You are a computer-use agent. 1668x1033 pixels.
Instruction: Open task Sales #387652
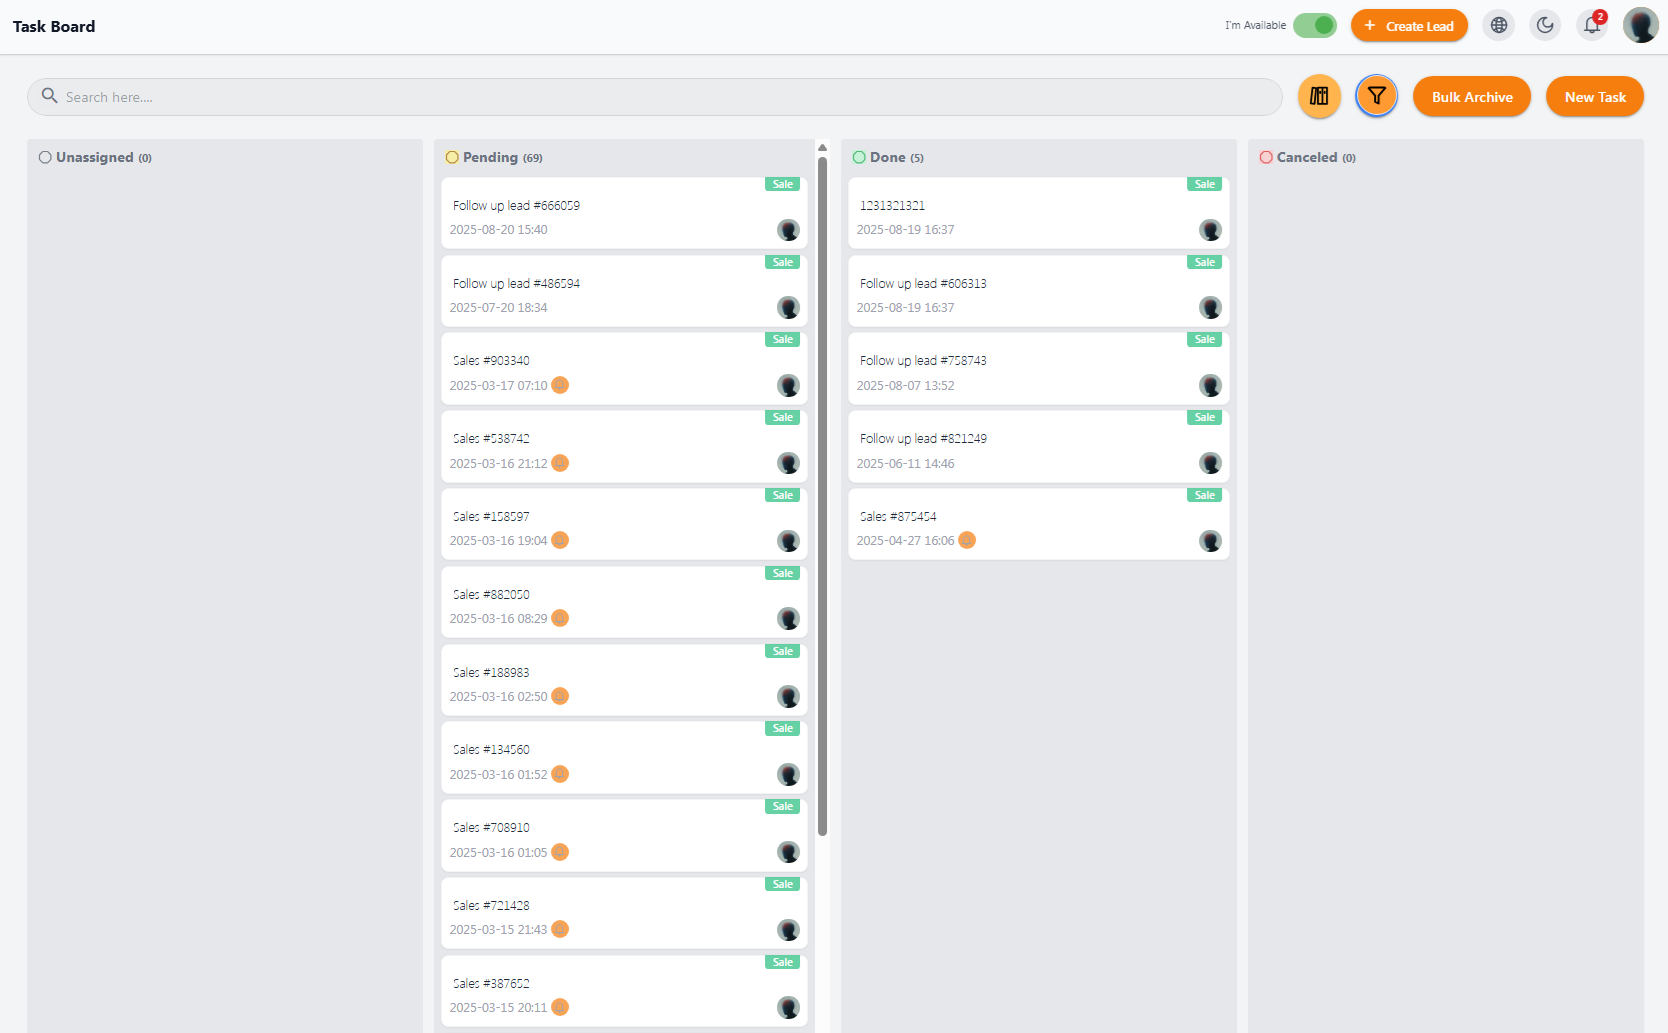click(x=624, y=991)
